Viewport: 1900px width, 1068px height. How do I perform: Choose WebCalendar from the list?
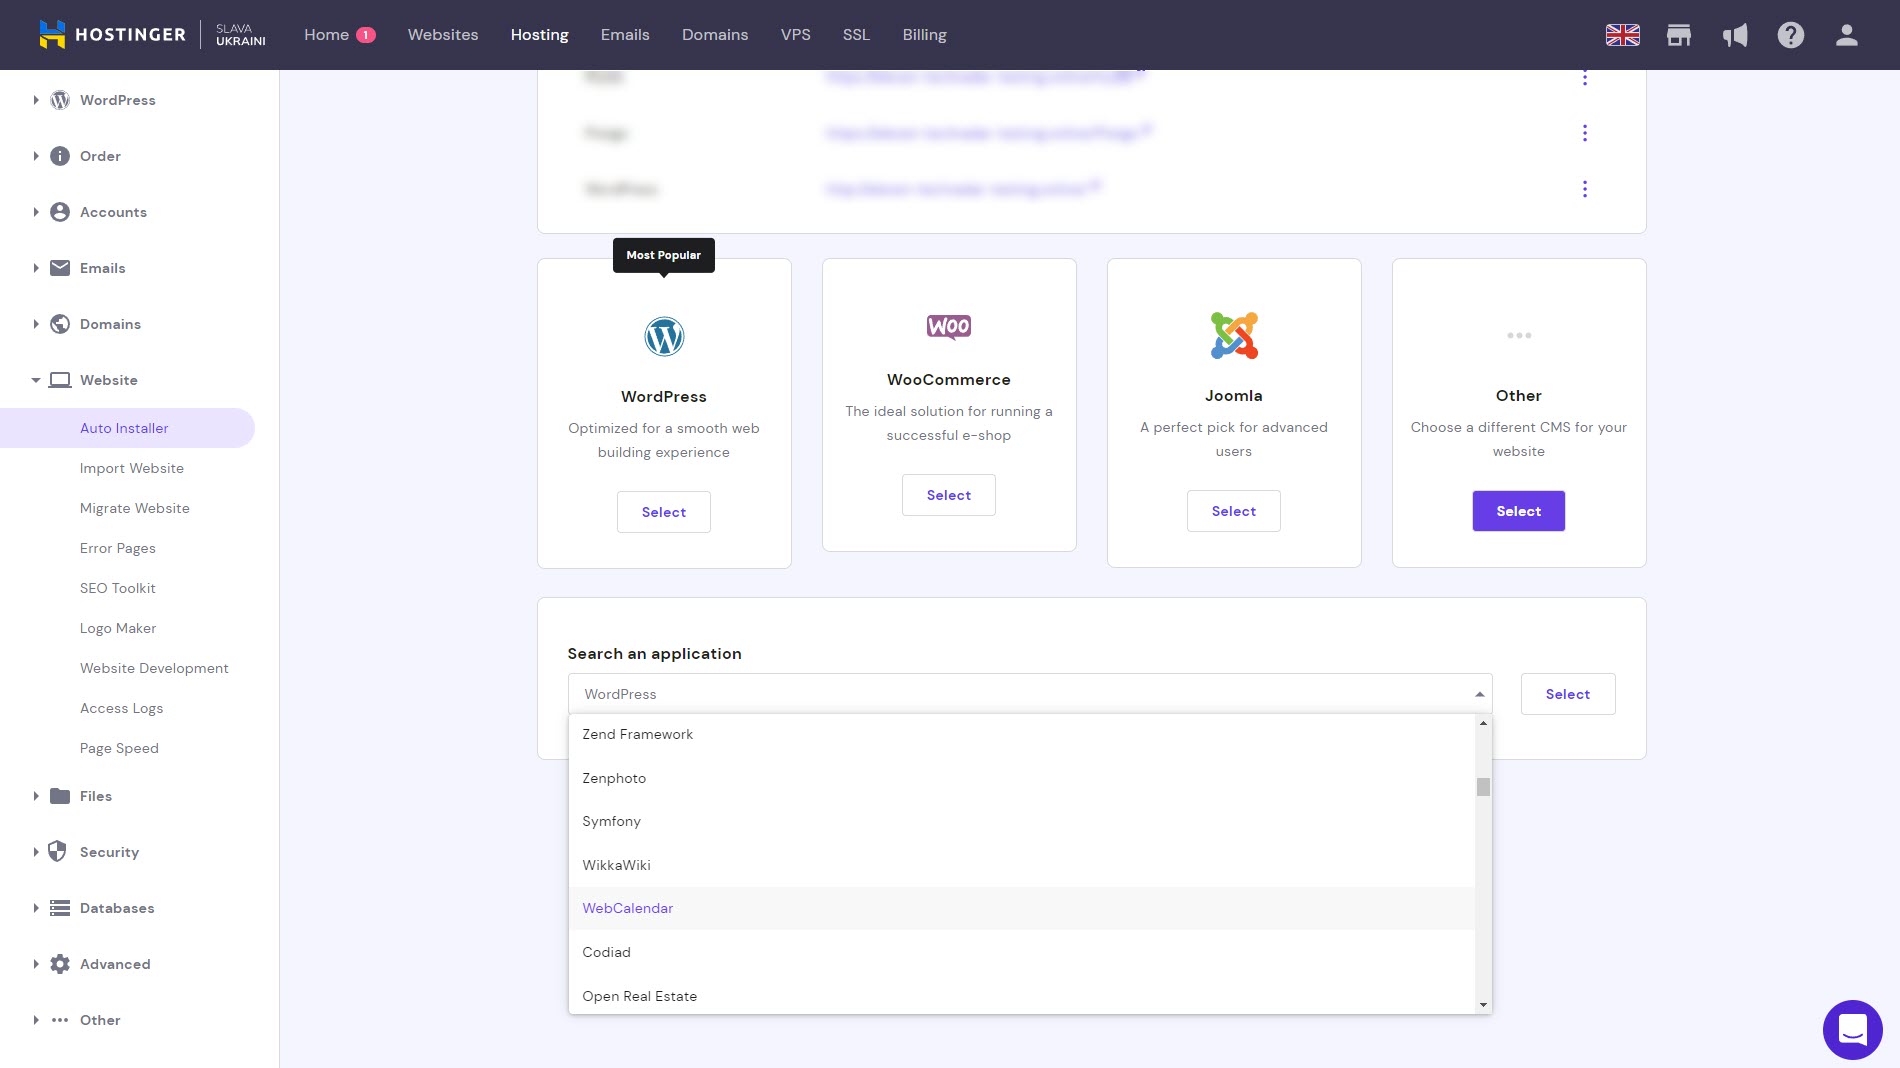1022,908
